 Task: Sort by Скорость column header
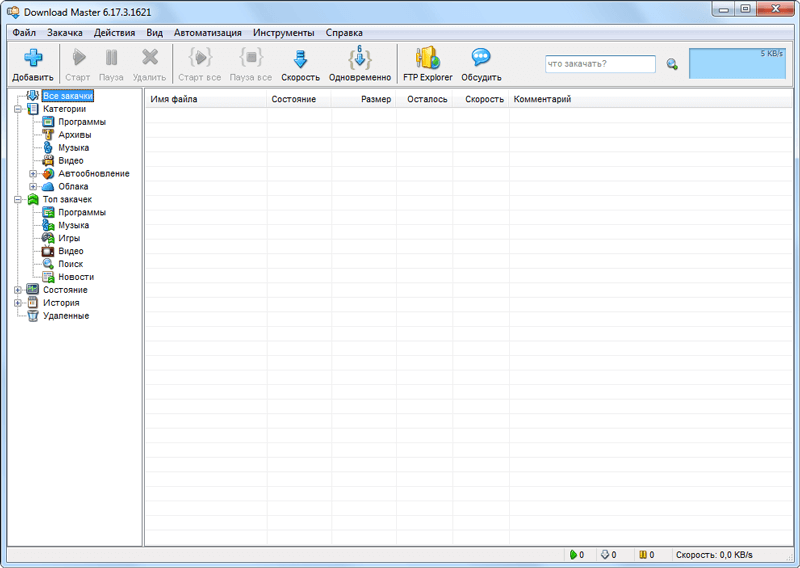(481, 99)
